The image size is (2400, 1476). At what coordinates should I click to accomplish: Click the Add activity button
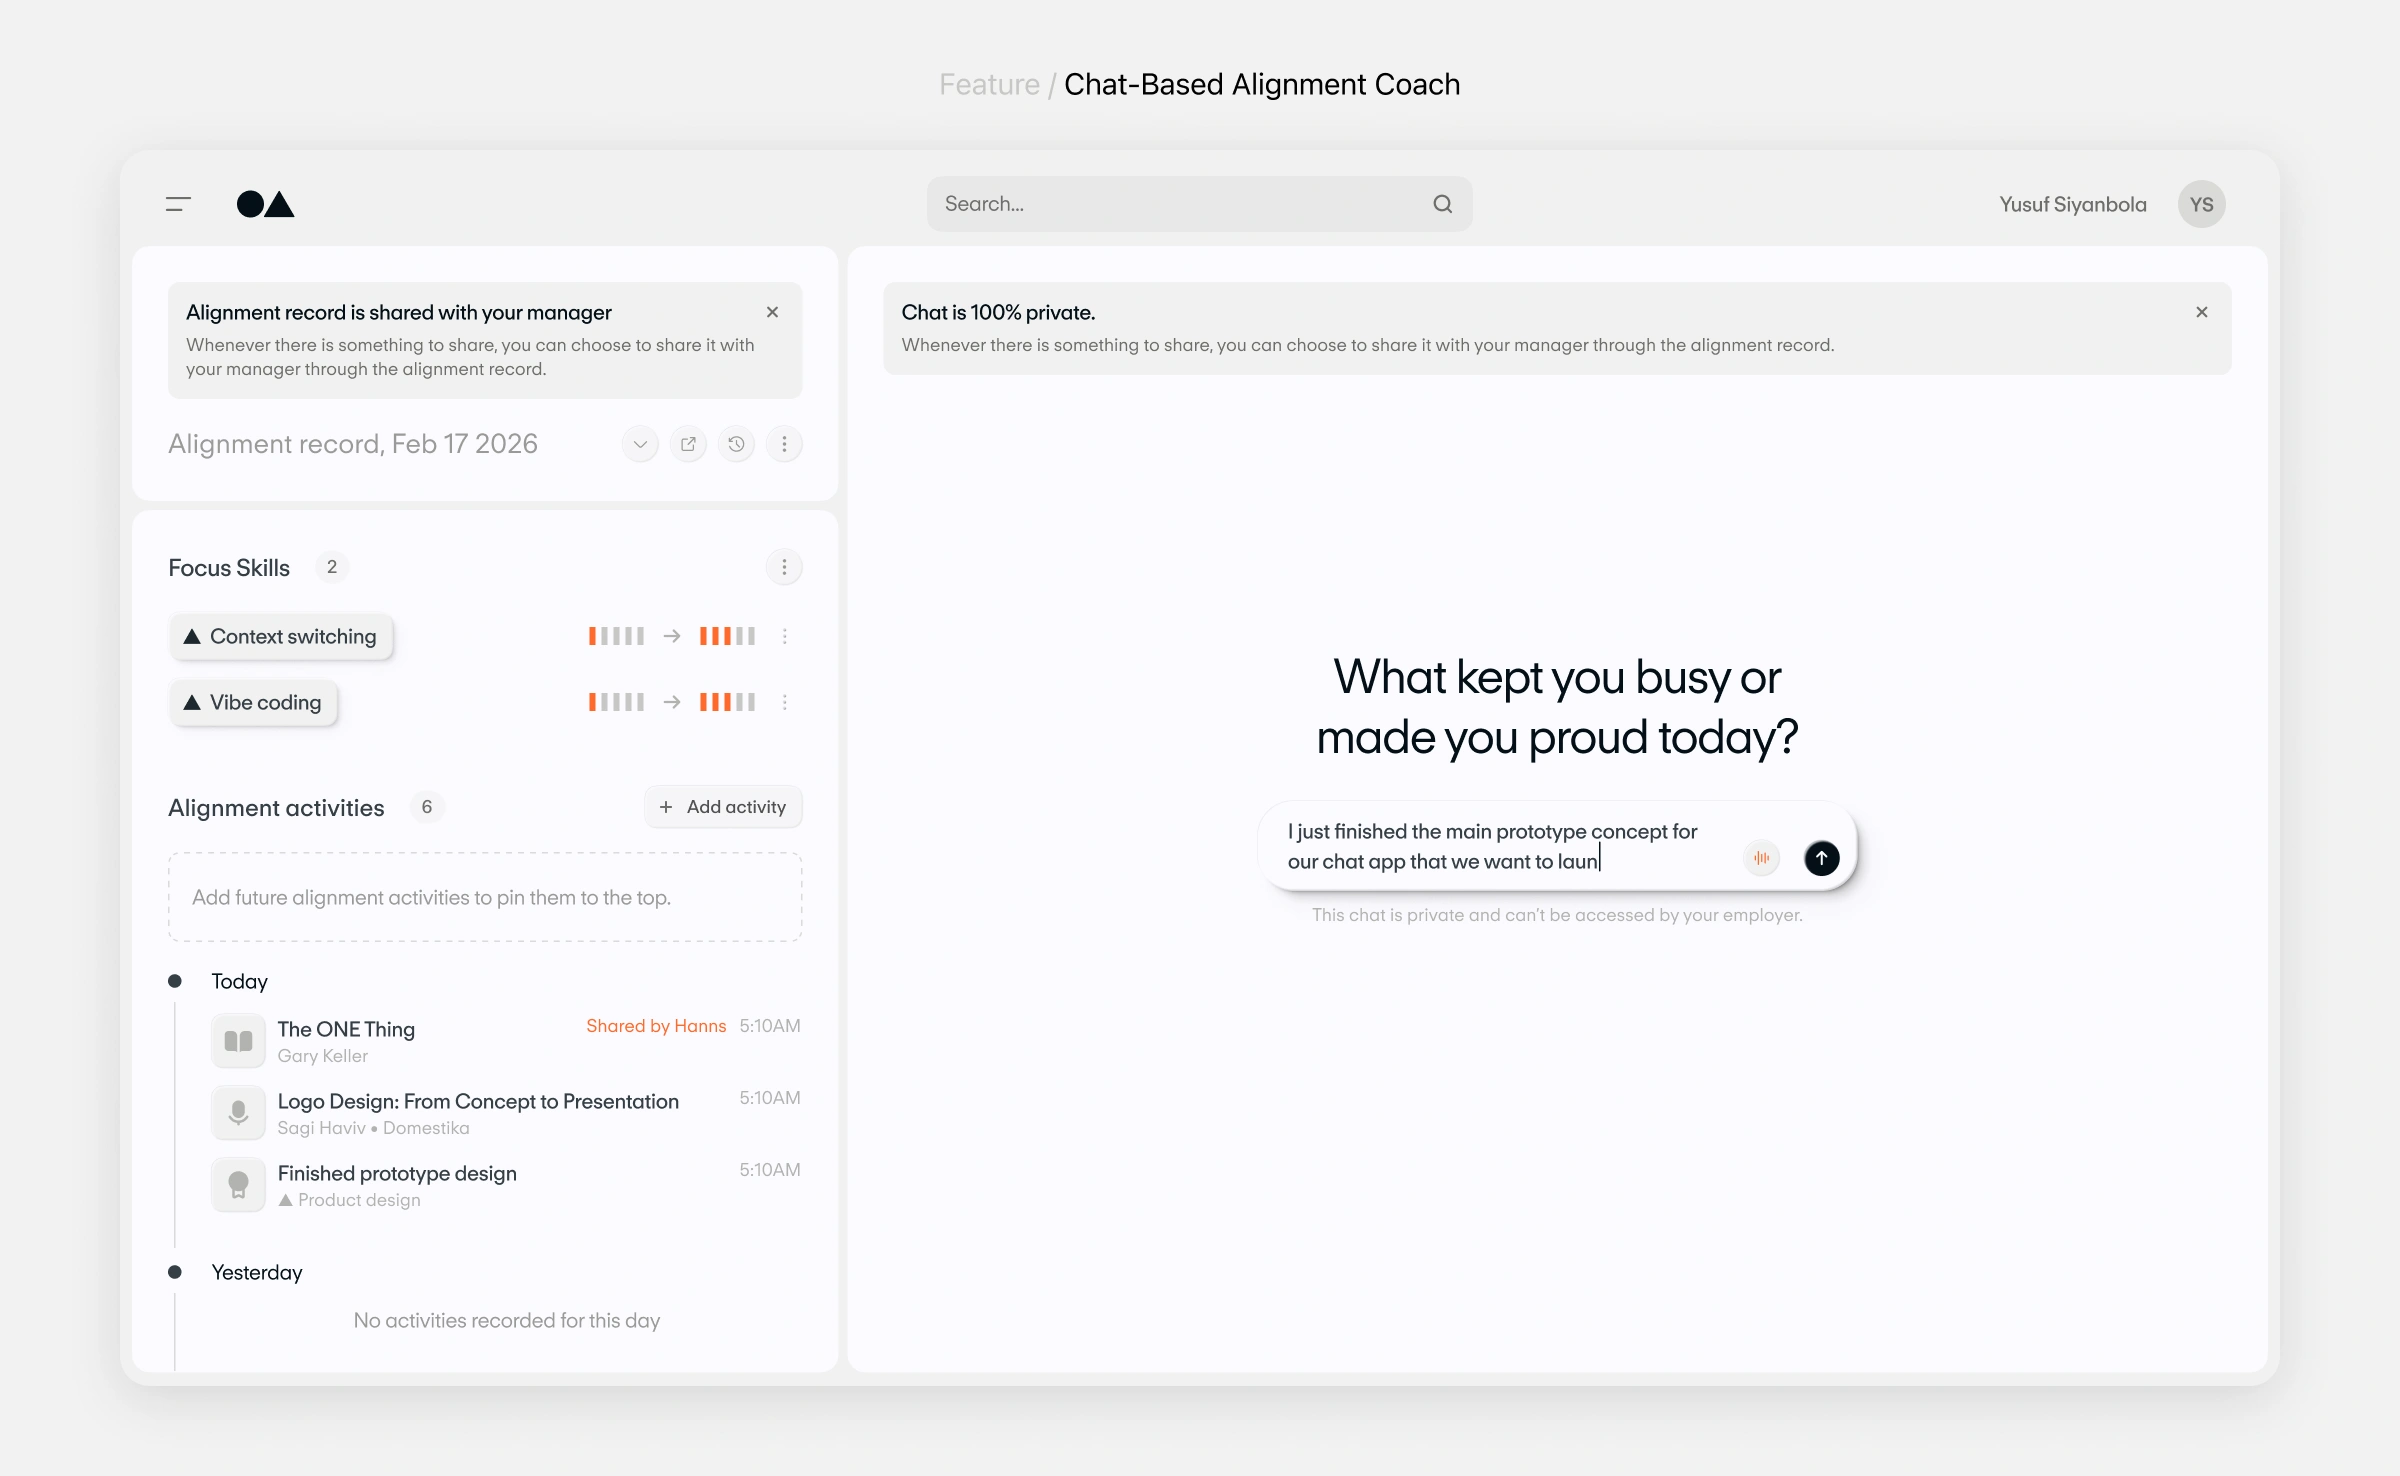click(723, 807)
